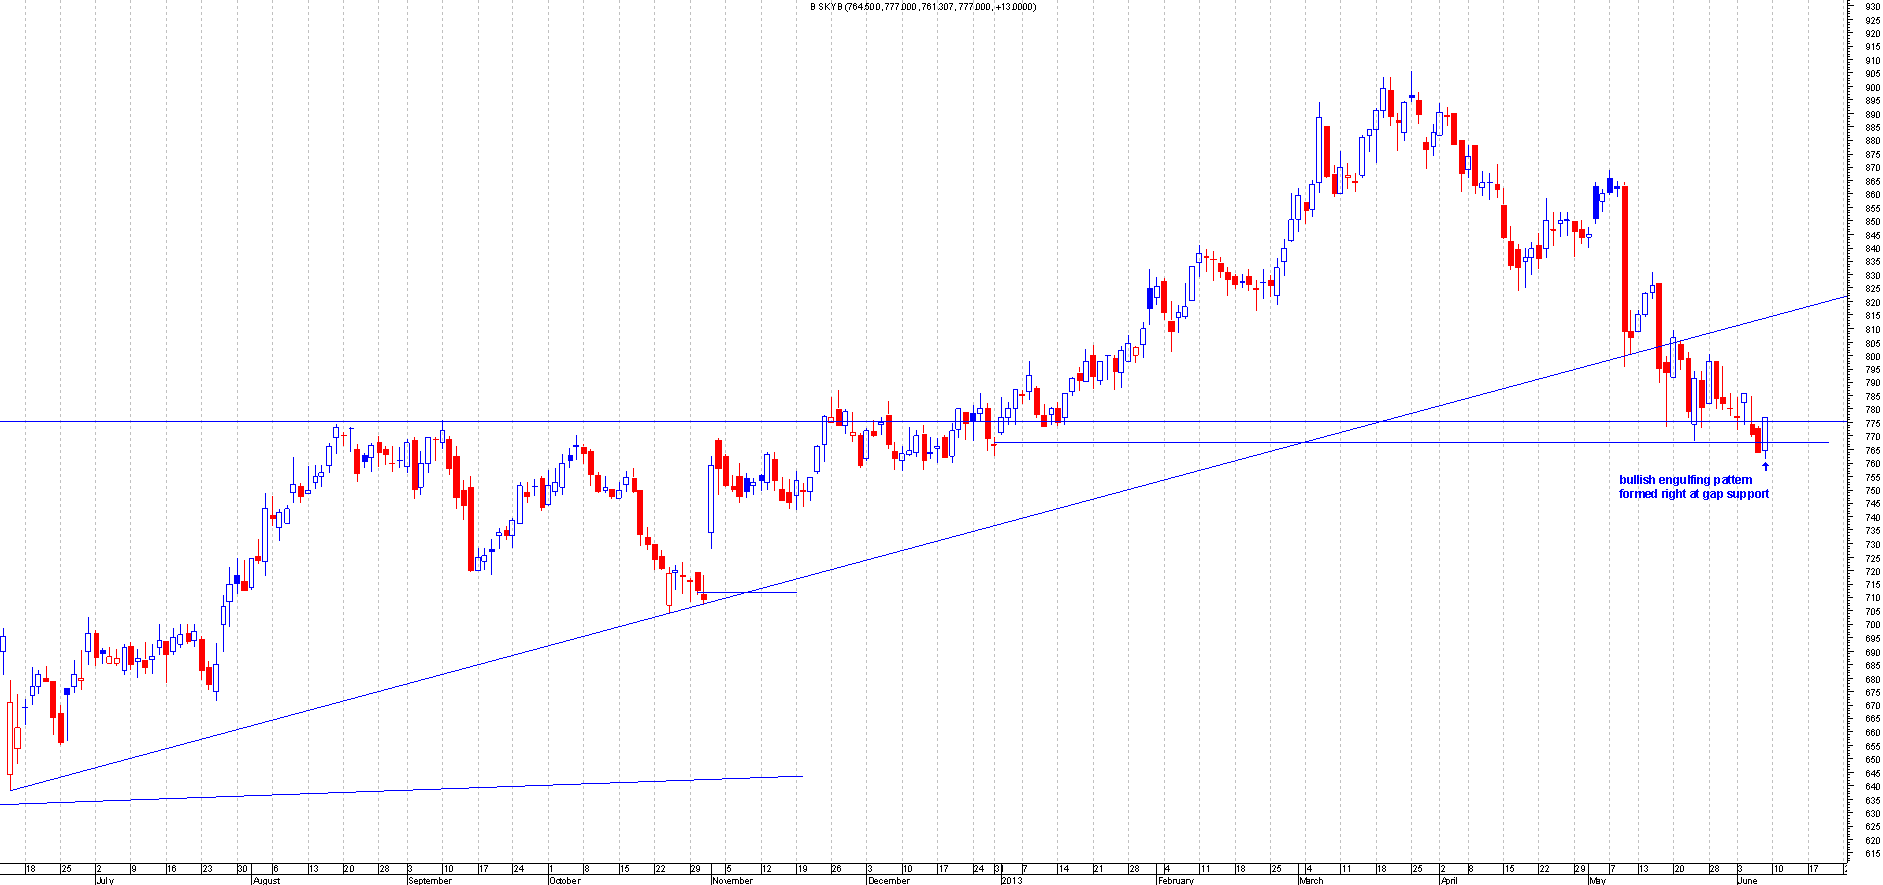This screenshot has width=1883, height=885.
Task: Click the November label on the date axis
Action: (x=732, y=880)
